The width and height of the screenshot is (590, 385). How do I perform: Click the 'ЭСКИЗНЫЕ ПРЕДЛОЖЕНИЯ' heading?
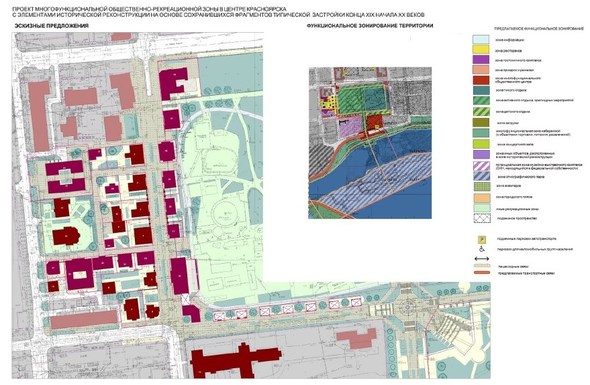pos(52,26)
